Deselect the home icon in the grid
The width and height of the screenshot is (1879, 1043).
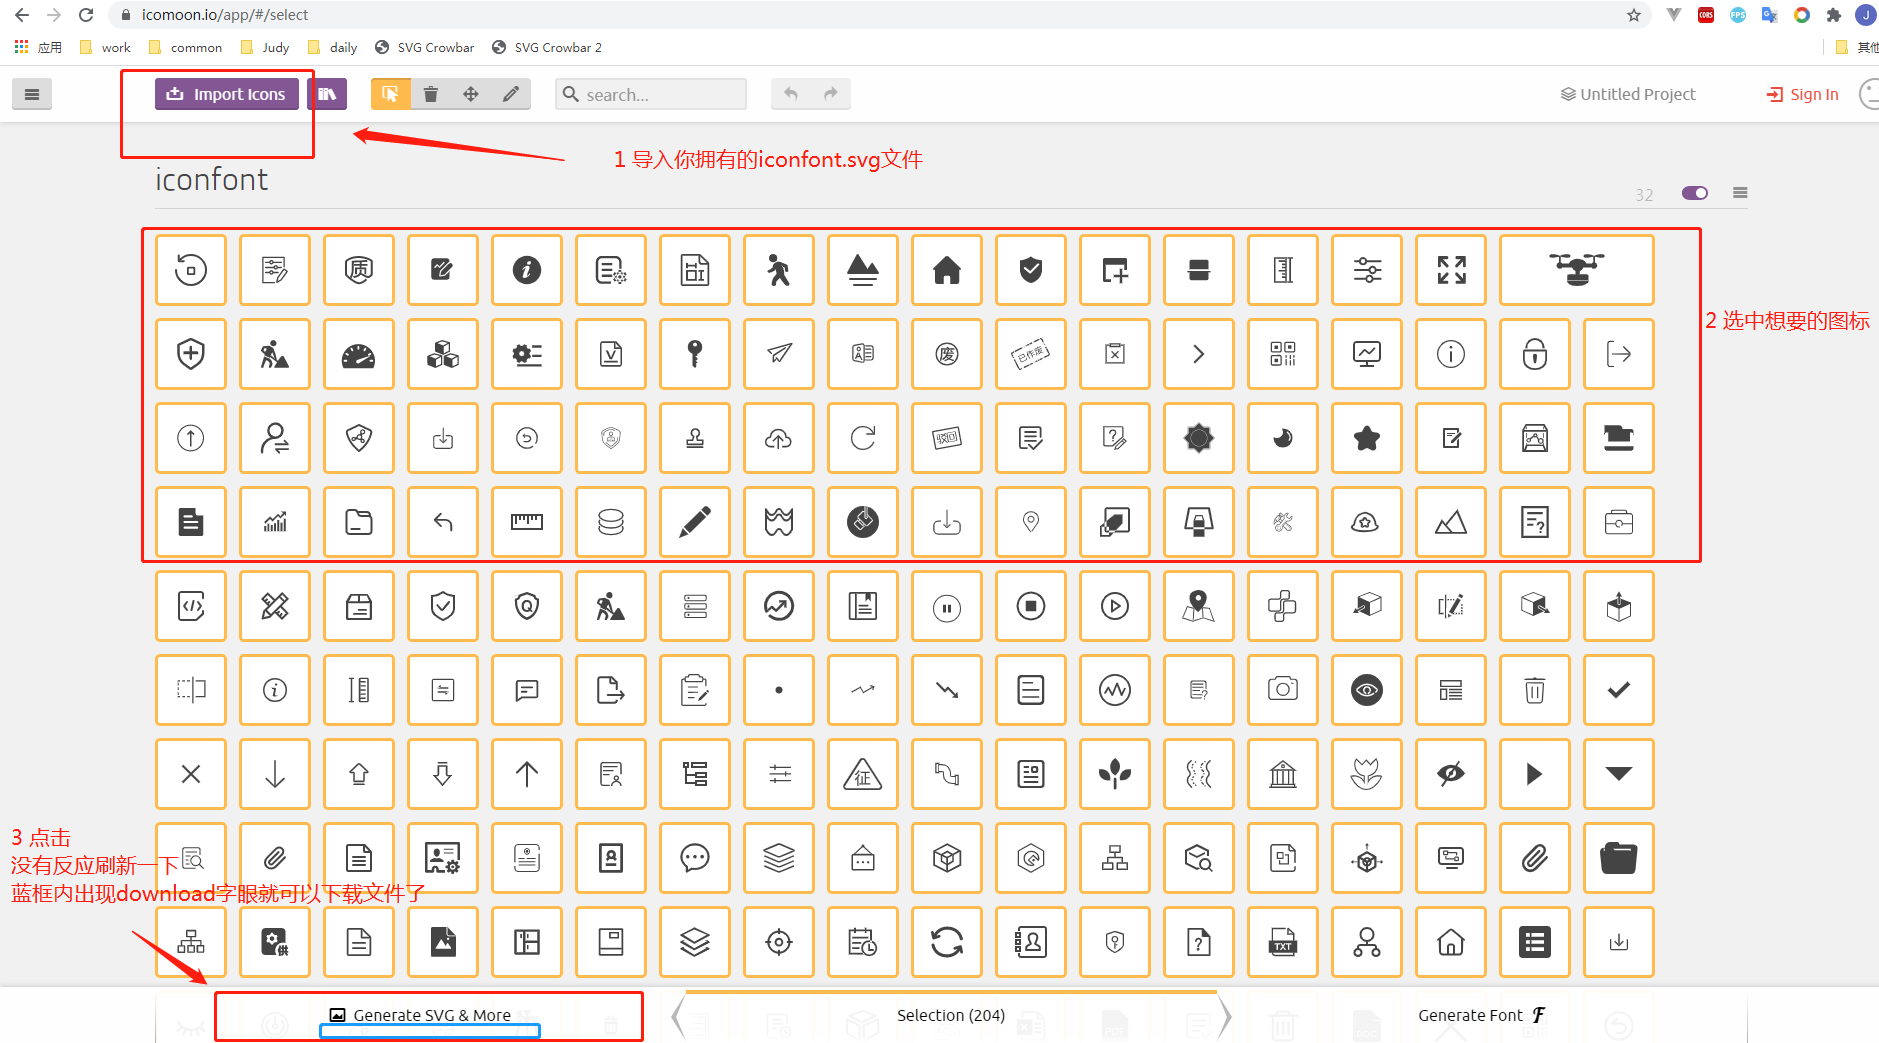(x=947, y=269)
